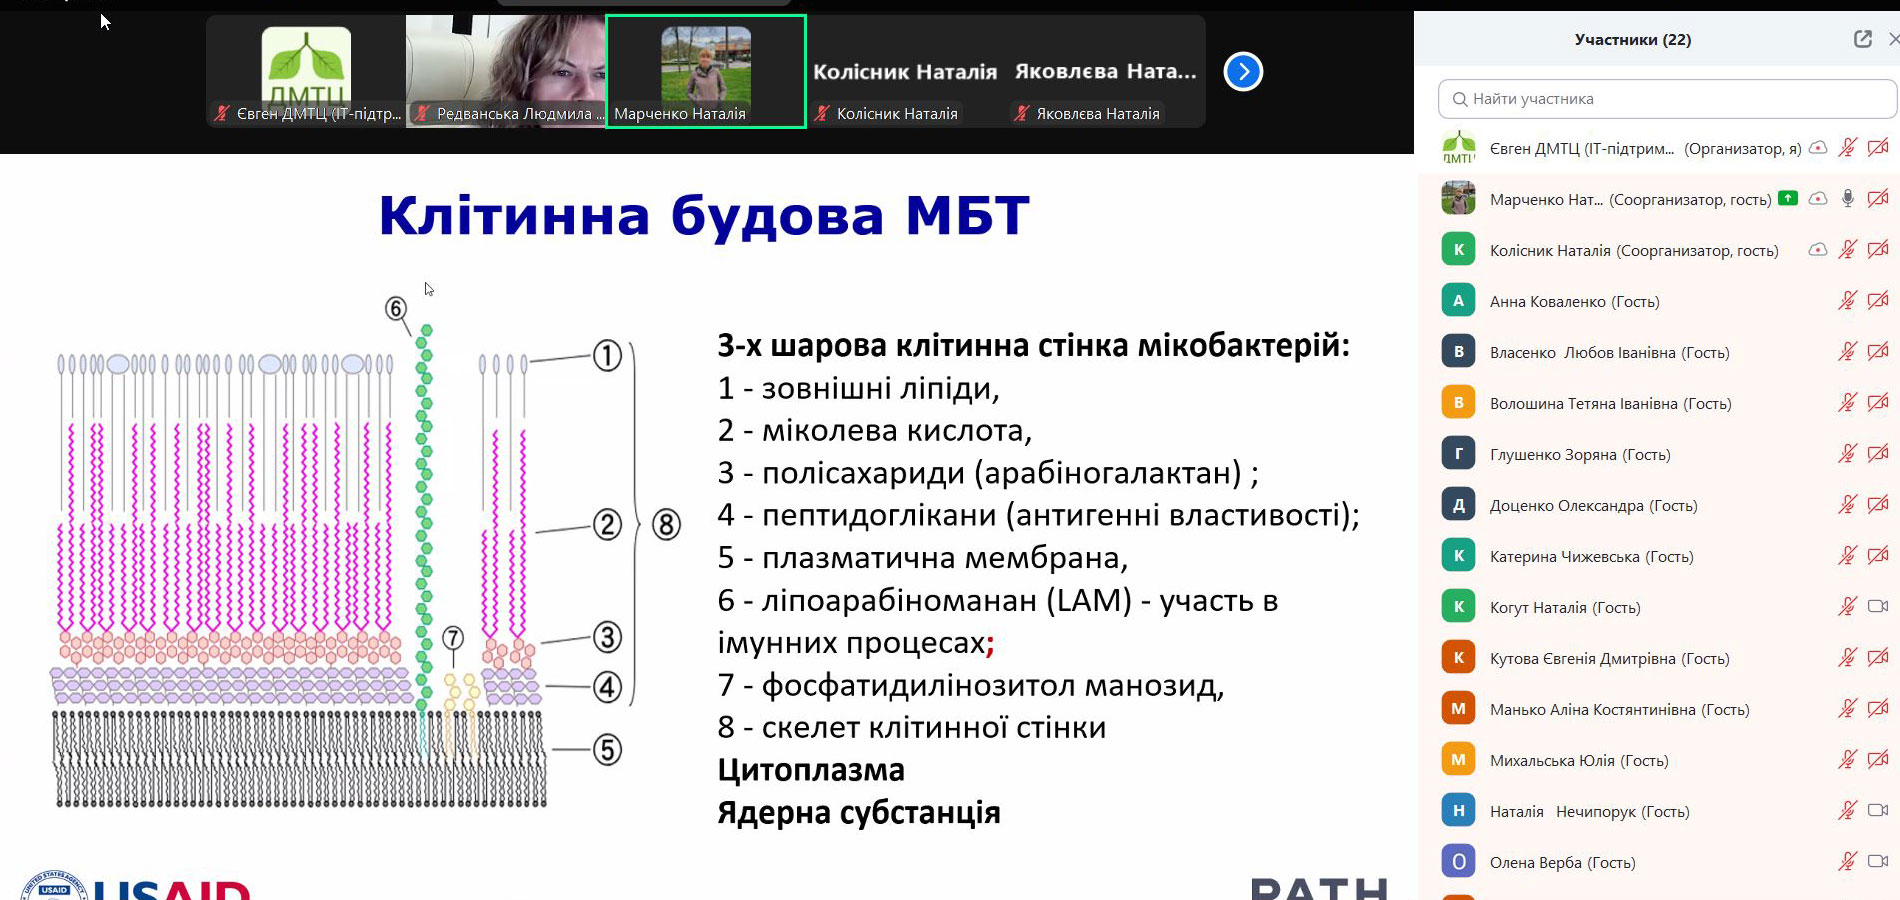Select Марченко Наталія's highlighted video tile
The height and width of the screenshot is (900, 1900).
coord(706,70)
